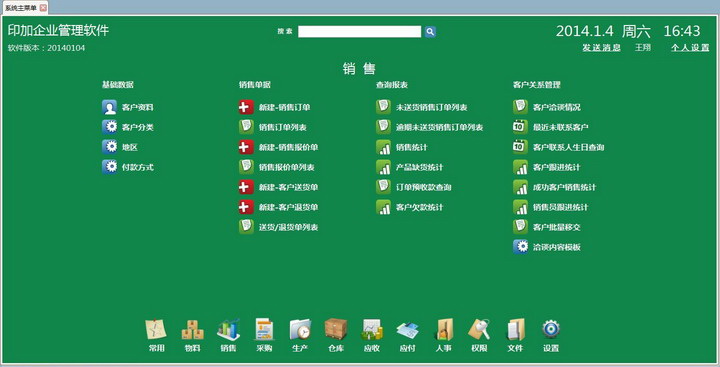The height and width of the screenshot is (367, 720).
Task: Open 逾期未送货销售订单列表 icon
Action: tap(383, 127)
